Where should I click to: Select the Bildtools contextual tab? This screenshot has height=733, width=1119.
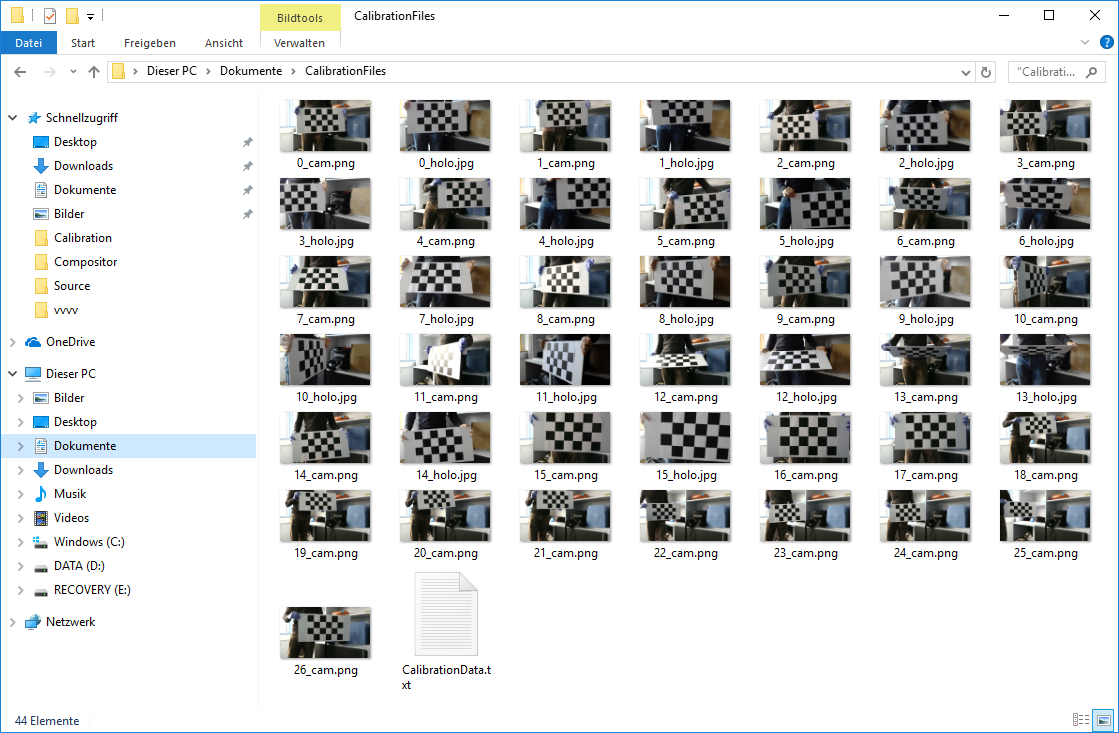point(300,18)
